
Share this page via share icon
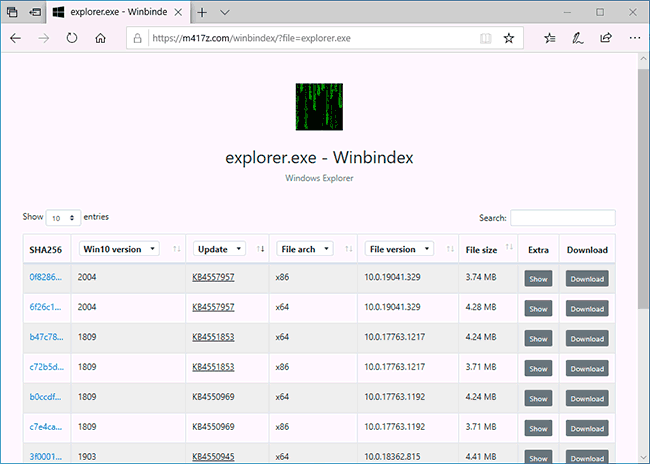tap(606, 38)
